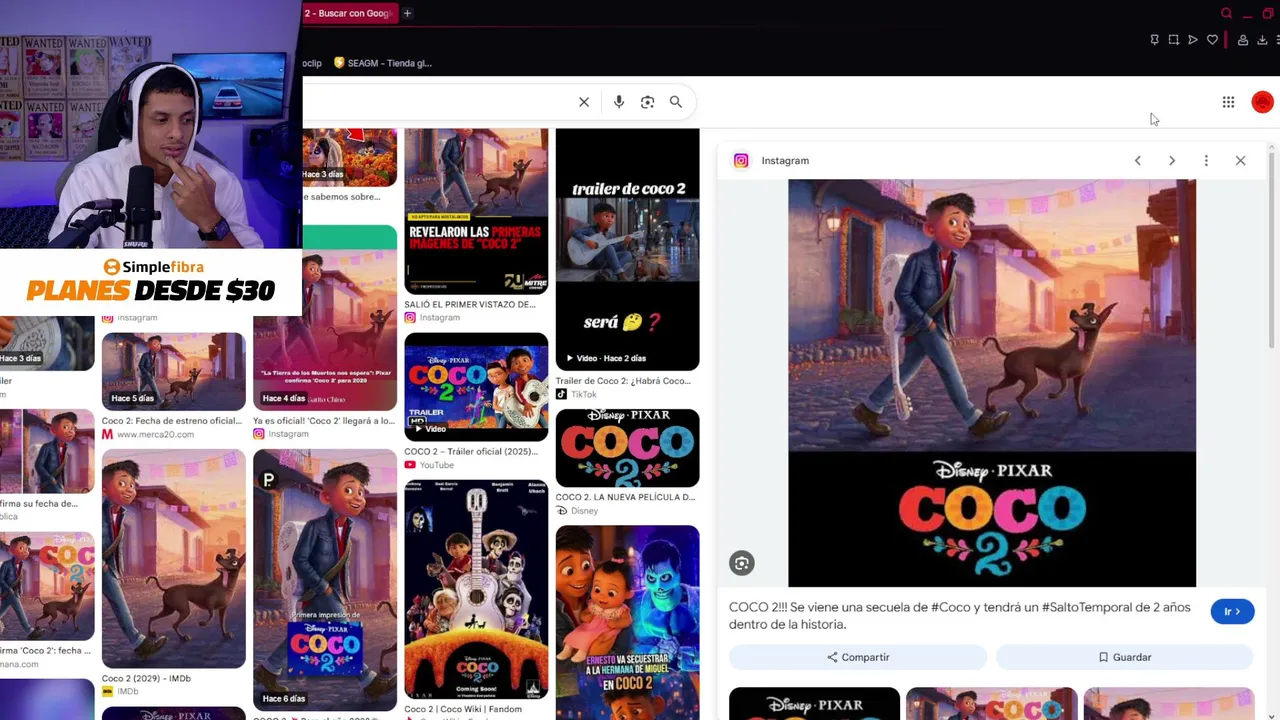The height and width of the screenshot is (720, 1280).
Task: Click the red search icon in the title bar
Action: pos(1226,13)
